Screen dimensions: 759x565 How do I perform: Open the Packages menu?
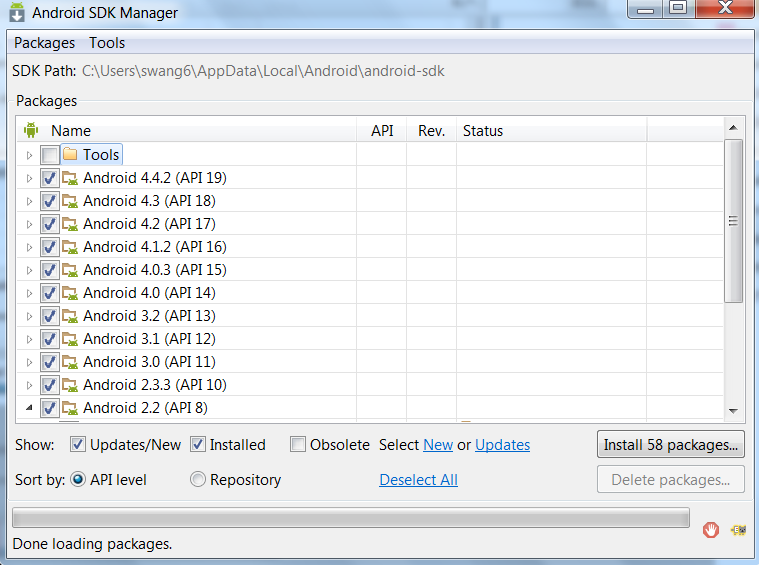pyautogui.click(x=45, y=43)
